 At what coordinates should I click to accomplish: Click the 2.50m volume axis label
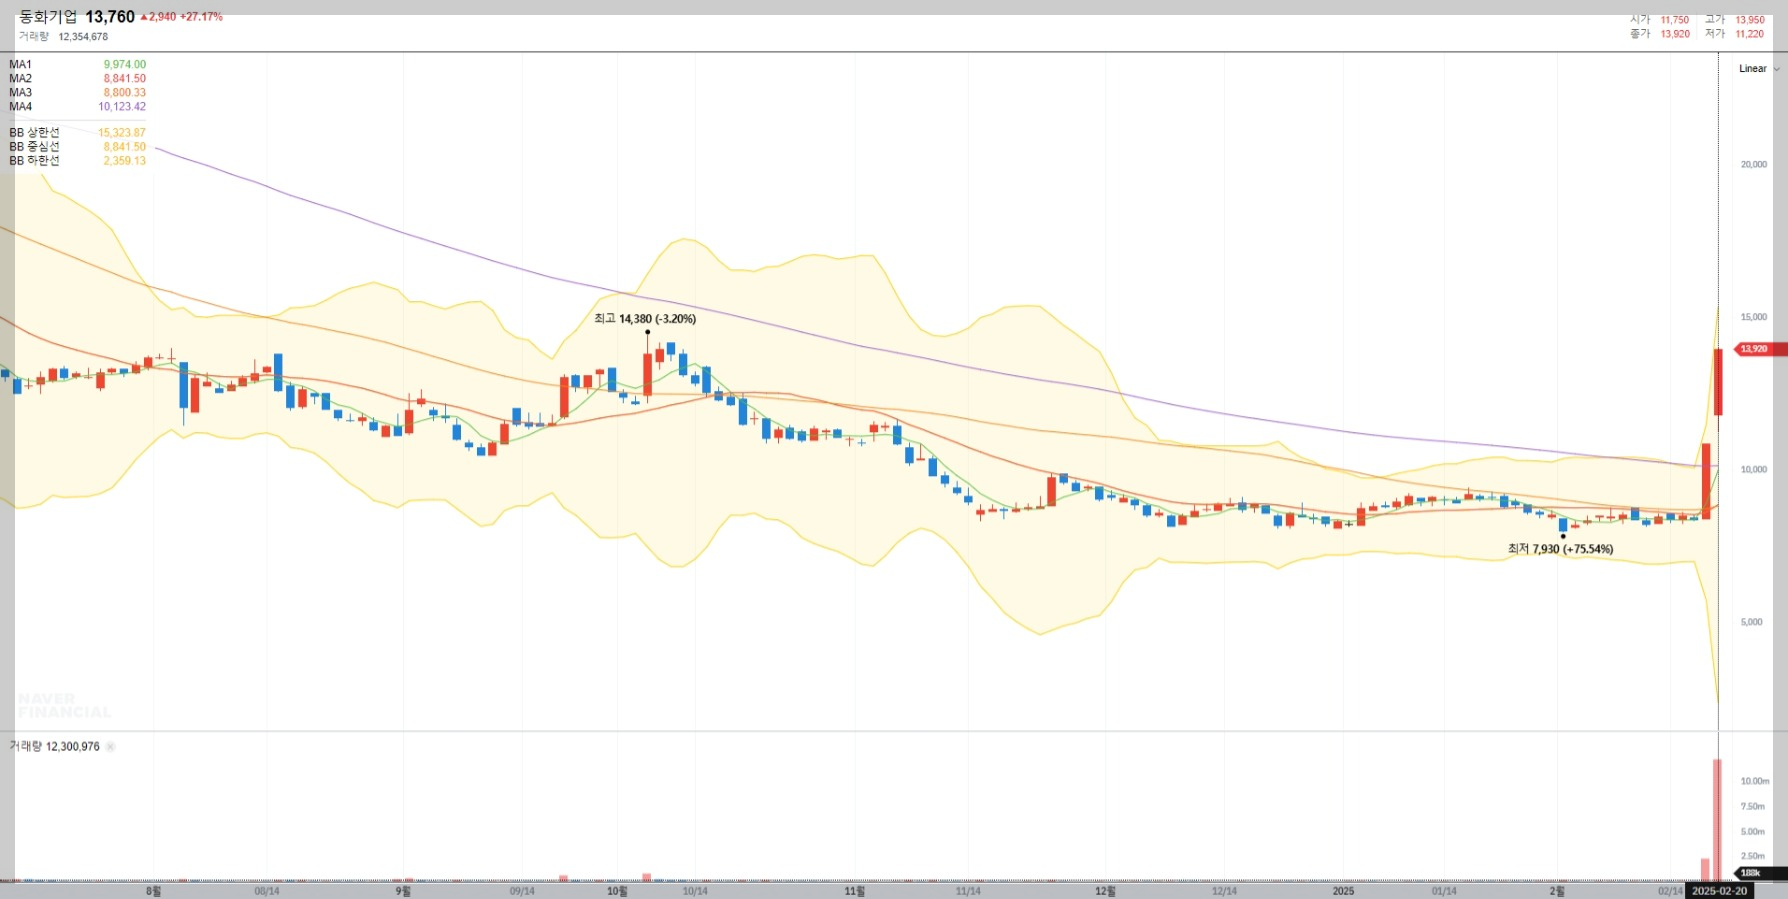coord(1752,856)
